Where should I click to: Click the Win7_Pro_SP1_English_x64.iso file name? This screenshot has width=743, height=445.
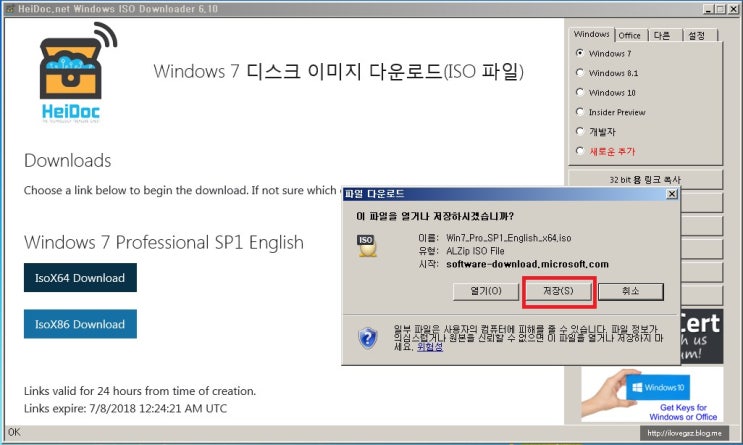(x=508, y=238)
